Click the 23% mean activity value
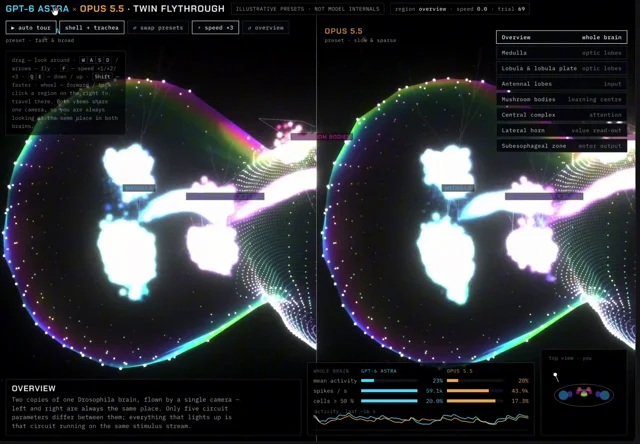 [x=438, y=381]
